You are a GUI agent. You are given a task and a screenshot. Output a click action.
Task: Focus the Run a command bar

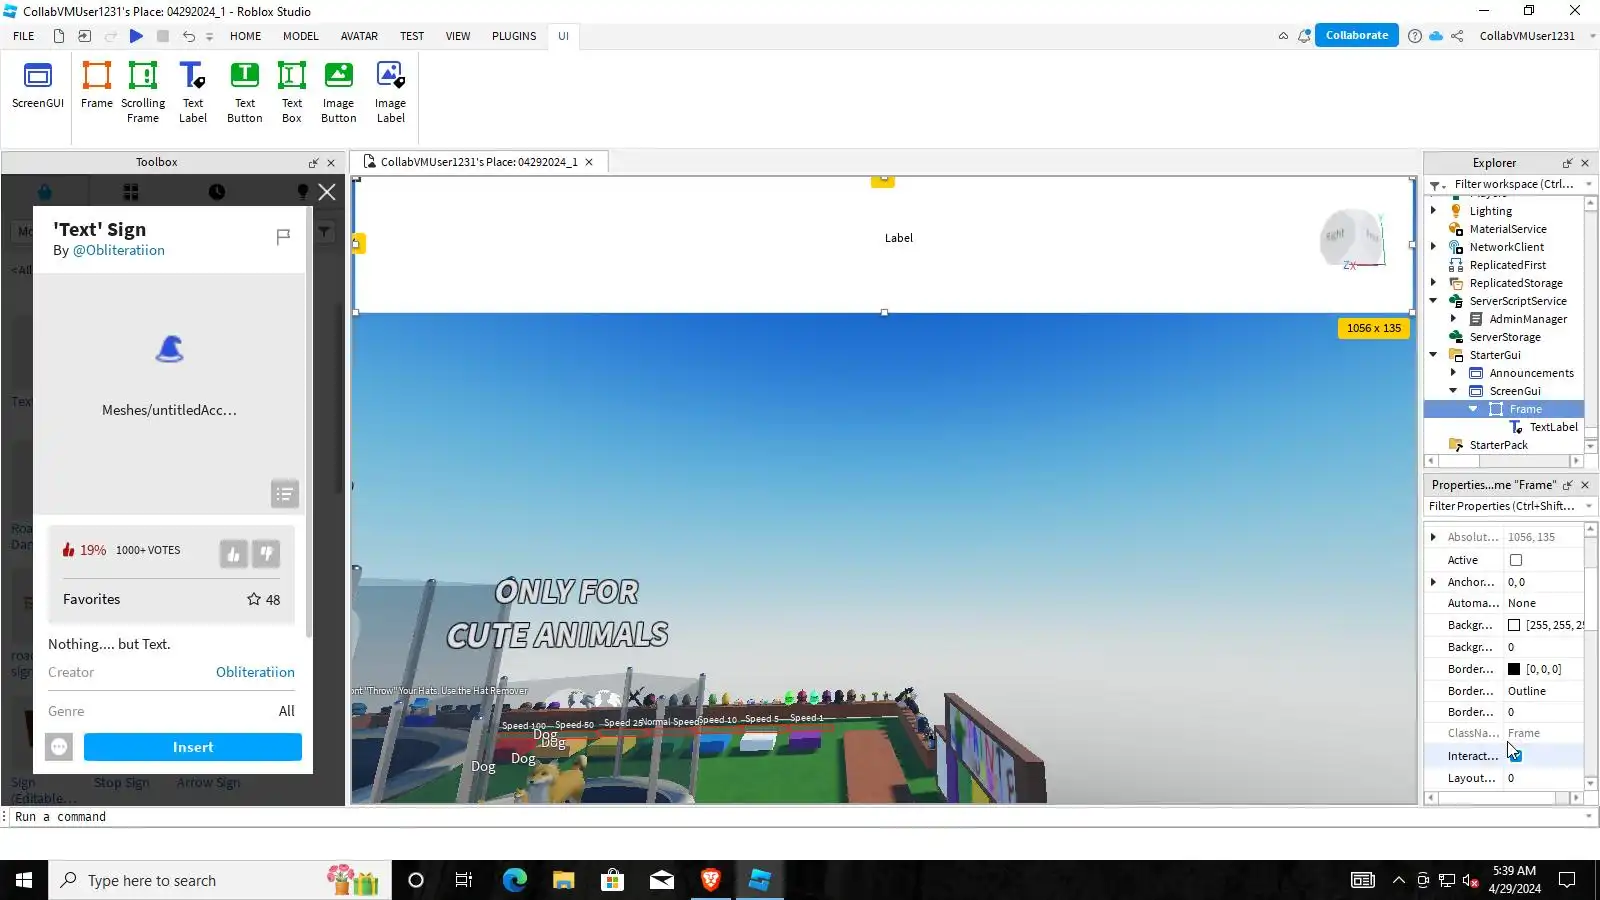(x=795, y=817)
